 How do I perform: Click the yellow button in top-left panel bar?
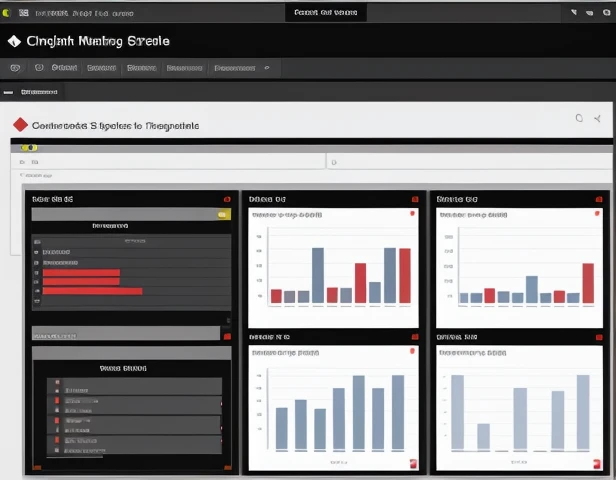[224, 213]
